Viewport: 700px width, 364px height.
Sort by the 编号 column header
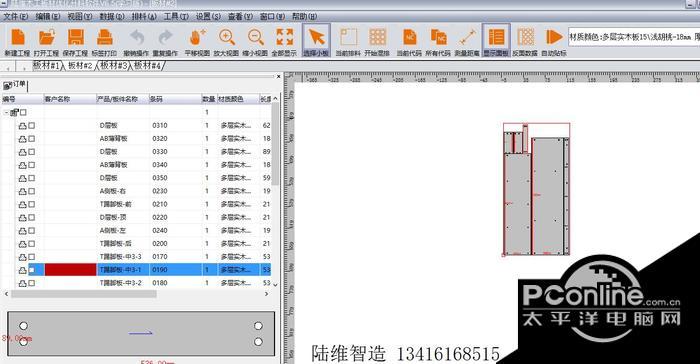tap(22, 99)
